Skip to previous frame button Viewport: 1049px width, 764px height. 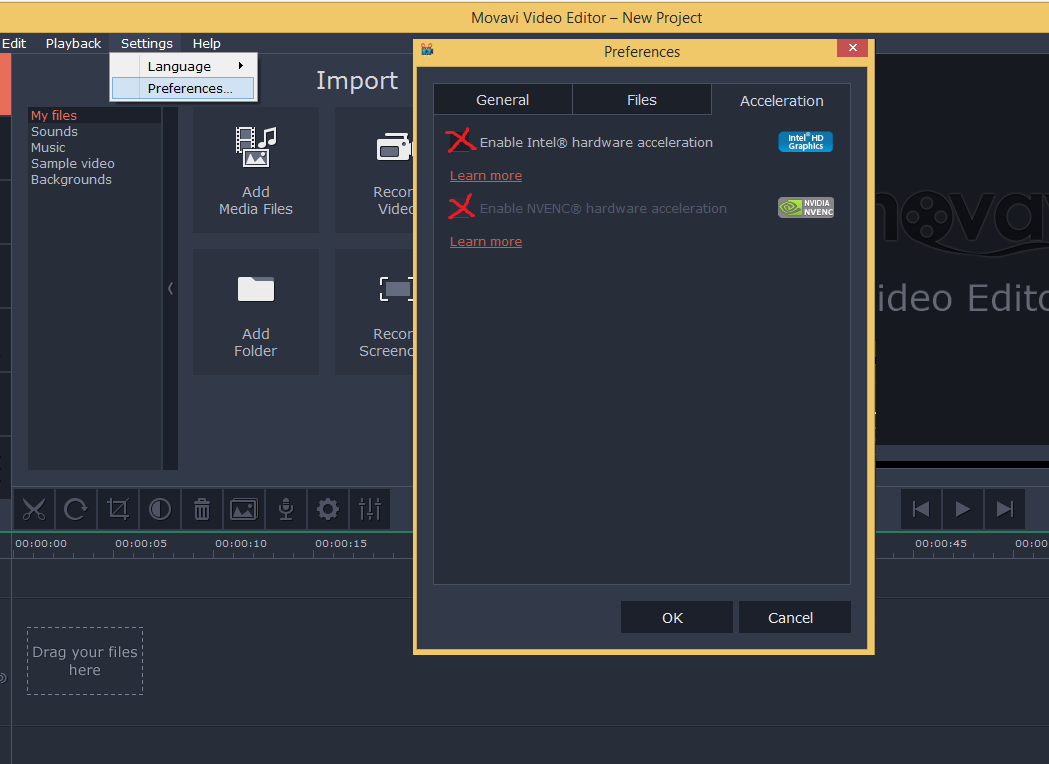pos(921,510)
